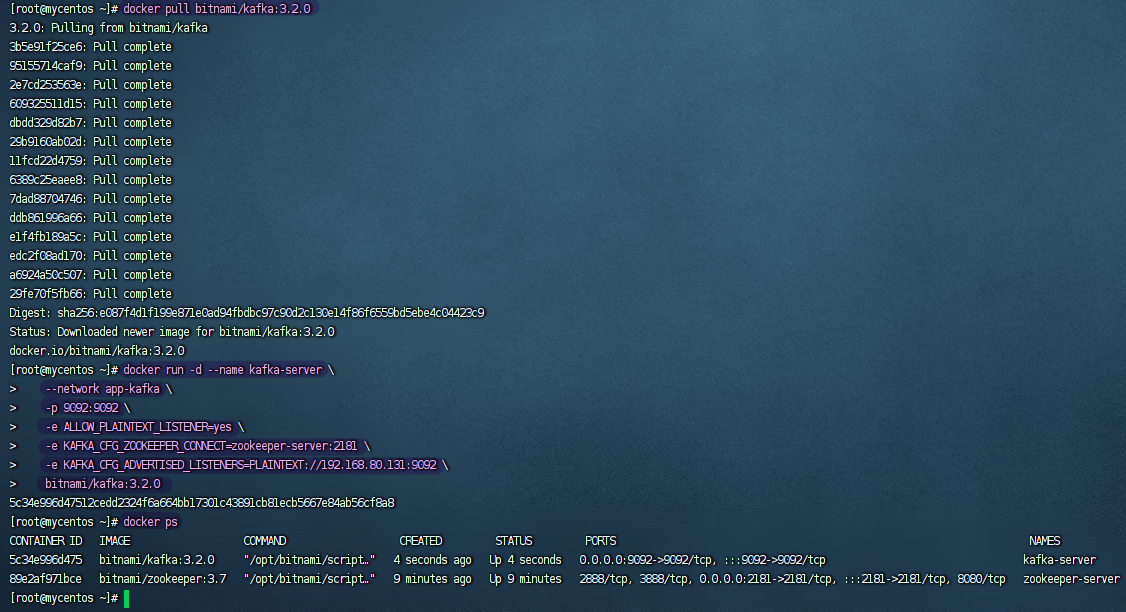Click bitnami/kafka:3.2.0 in IMAGE column
Screen dimensions: 1126x612
(157, 560)
